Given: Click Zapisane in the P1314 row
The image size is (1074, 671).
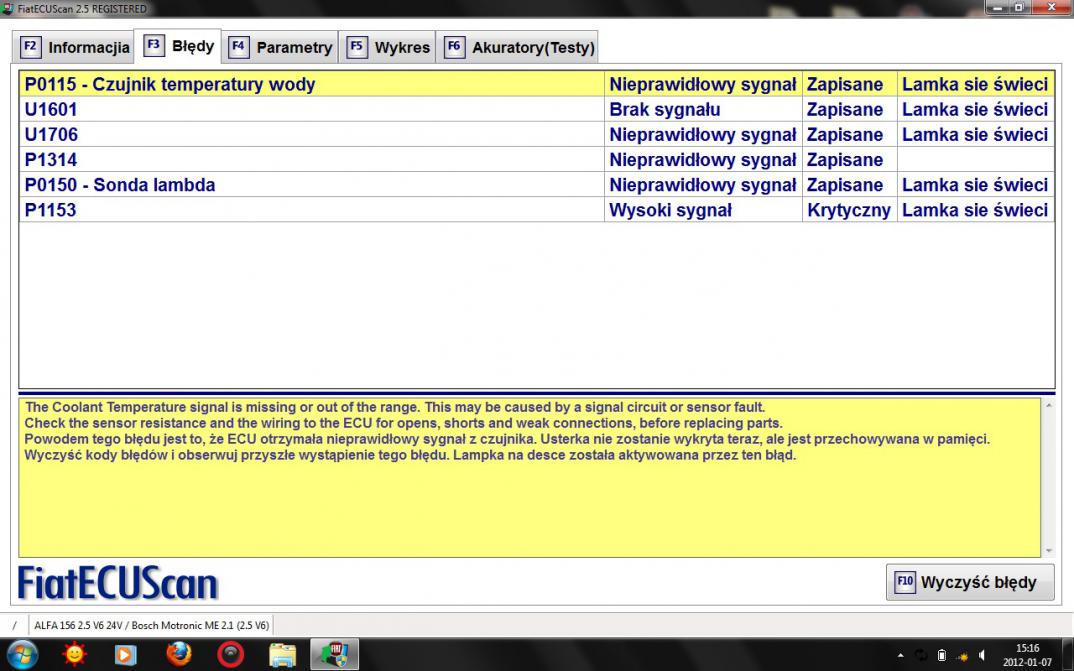Looking at the screenshot, I should [x=845, y=160].
